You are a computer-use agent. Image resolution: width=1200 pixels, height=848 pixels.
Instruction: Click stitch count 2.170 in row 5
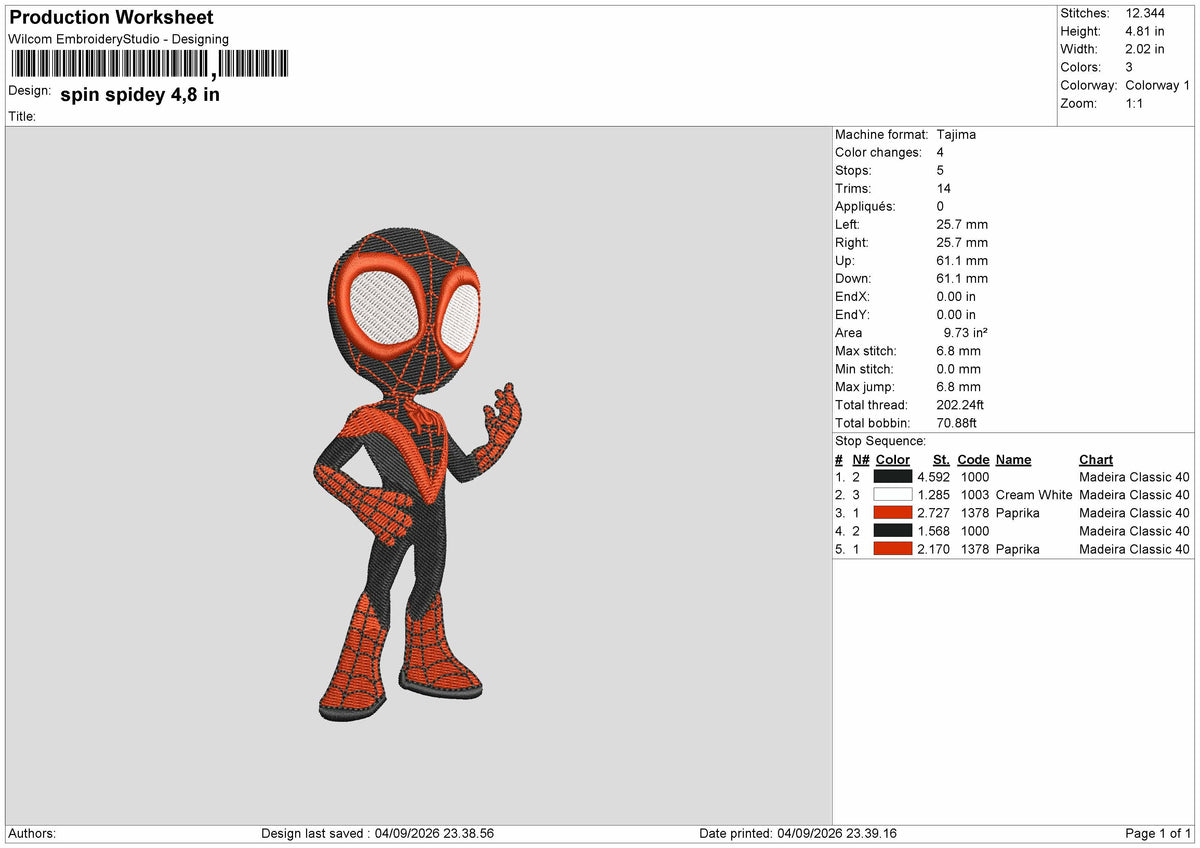coord(933,550)
